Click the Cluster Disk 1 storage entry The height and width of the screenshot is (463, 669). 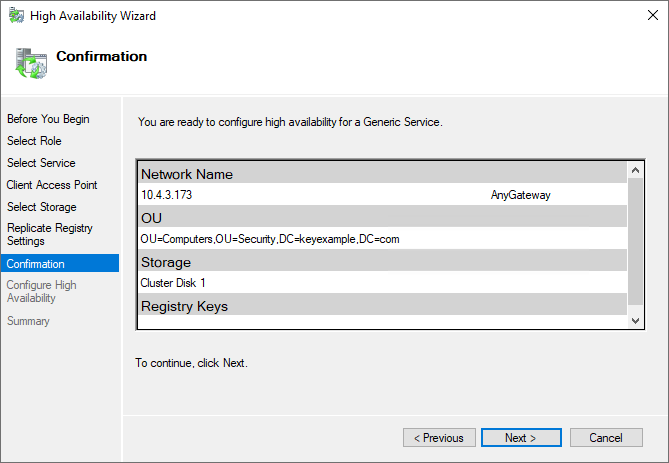(x=173, y=283)
